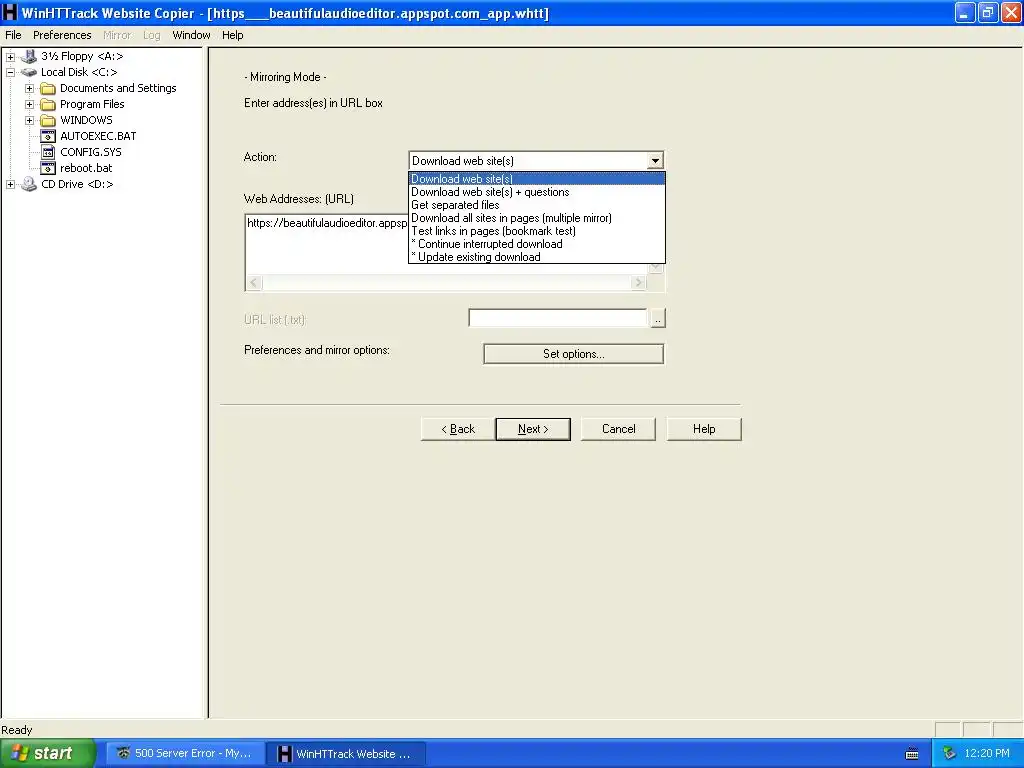Click the Windows start button
Screen dimensions: 1024x768
point(47,754)
